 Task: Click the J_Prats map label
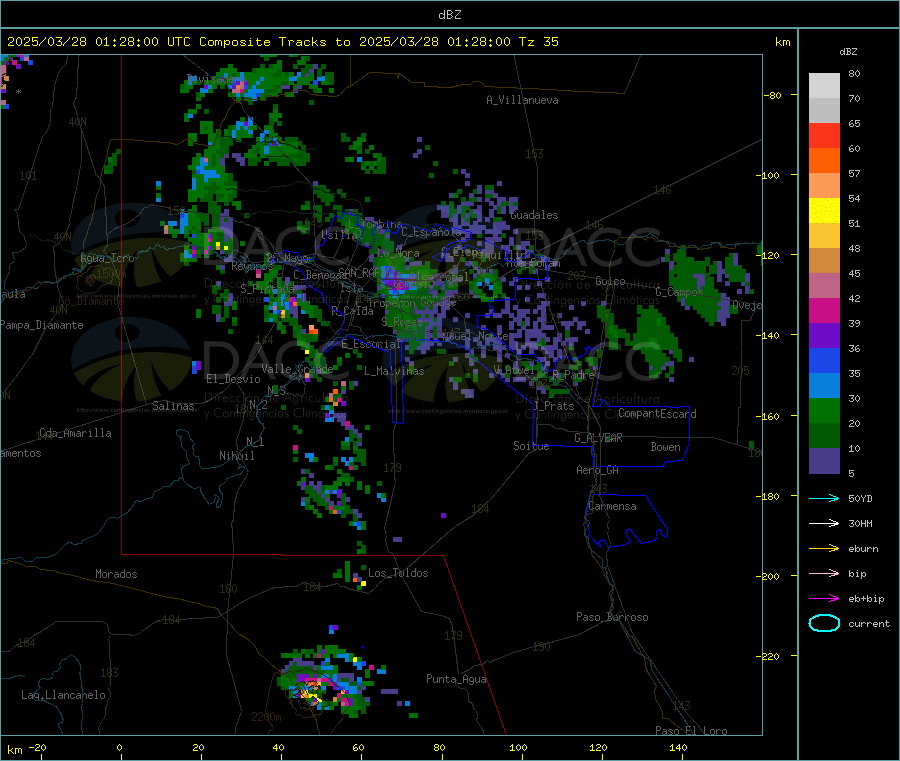[x=553, y=405]
